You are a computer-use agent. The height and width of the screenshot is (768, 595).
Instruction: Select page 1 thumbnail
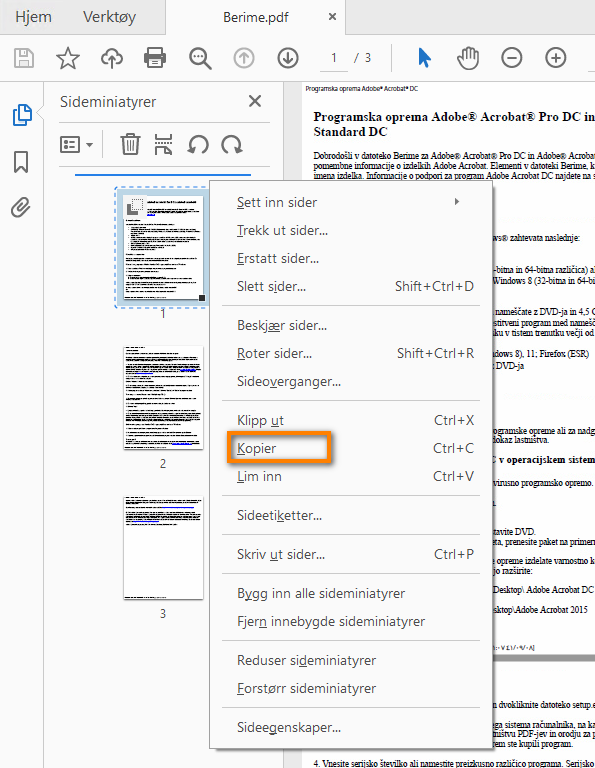tap(163, 247)
